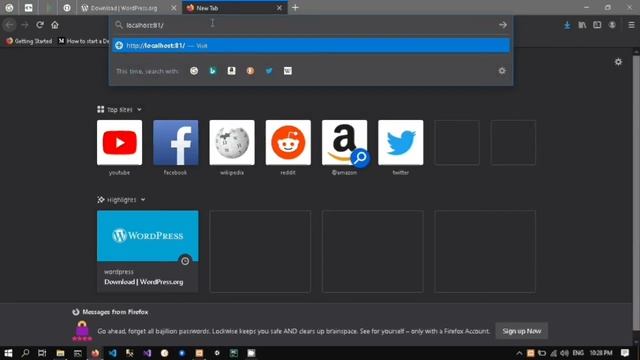Image resolution: width=640 pixels, height=360 pixels.
Task: Open 'How to start a De' bookmark
Action: coord(84,41)
